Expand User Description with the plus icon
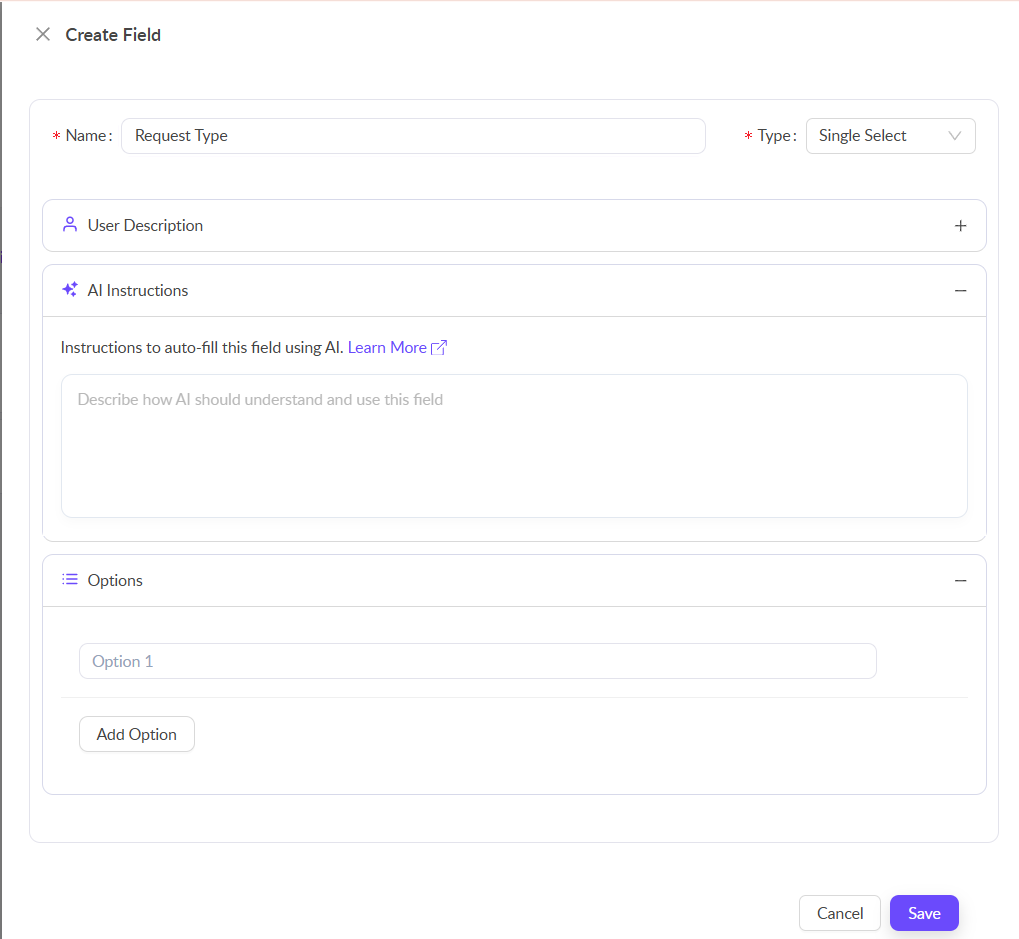Image resolution: width=1019 pixels, height=939 pixels. (x=961, y=226)
